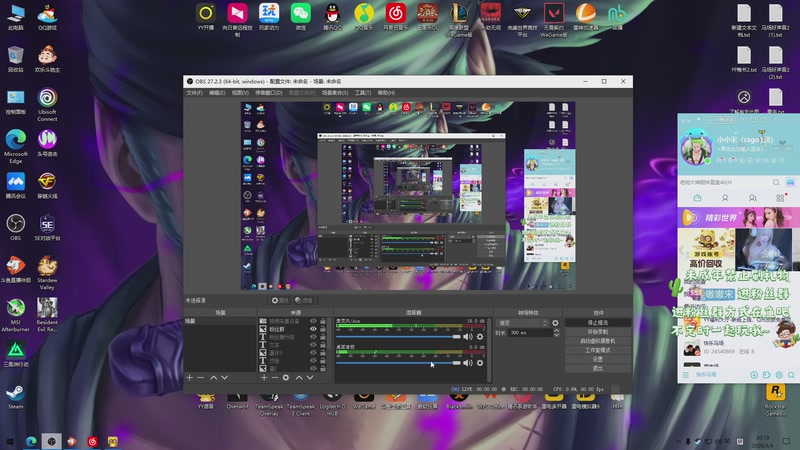
Task: Open source properties gear under sources list
Action: tap(286, 378)
